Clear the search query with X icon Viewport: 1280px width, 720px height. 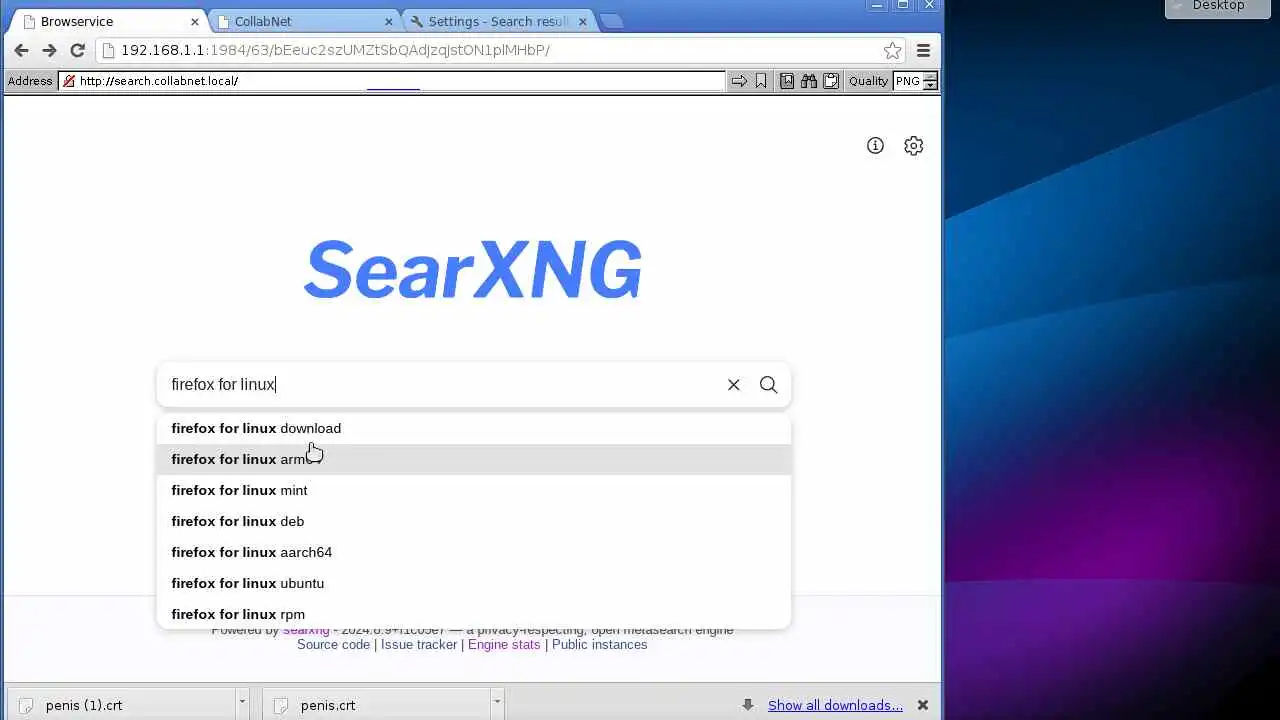(x=733, y=385)
